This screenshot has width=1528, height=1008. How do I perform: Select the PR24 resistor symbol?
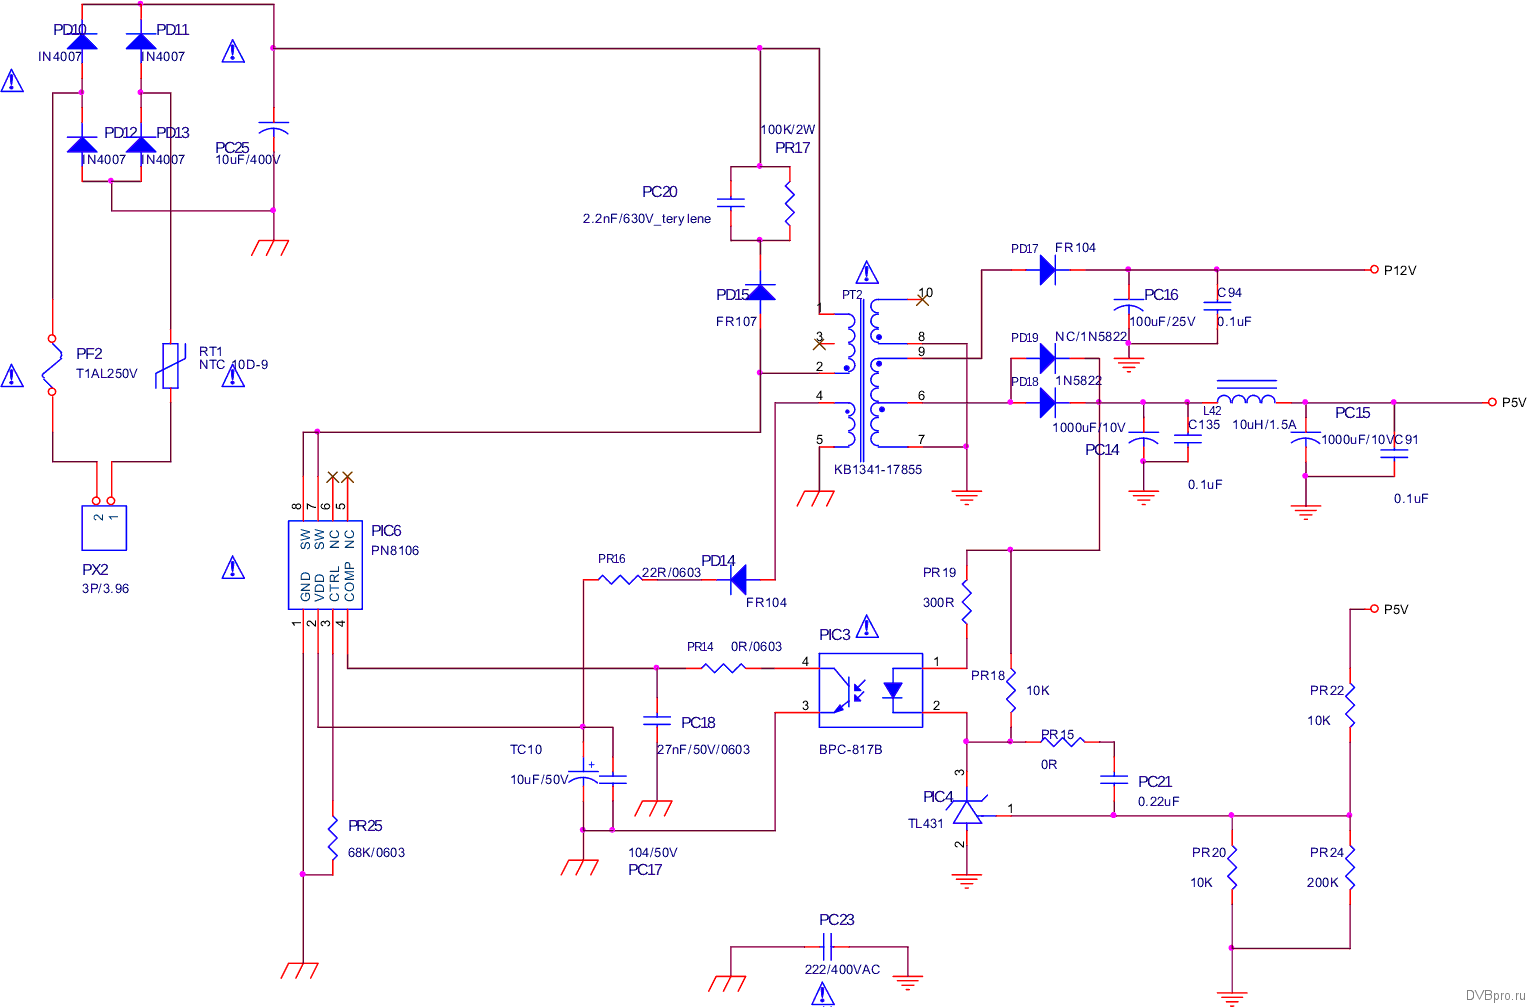(x=1350, y=868)
